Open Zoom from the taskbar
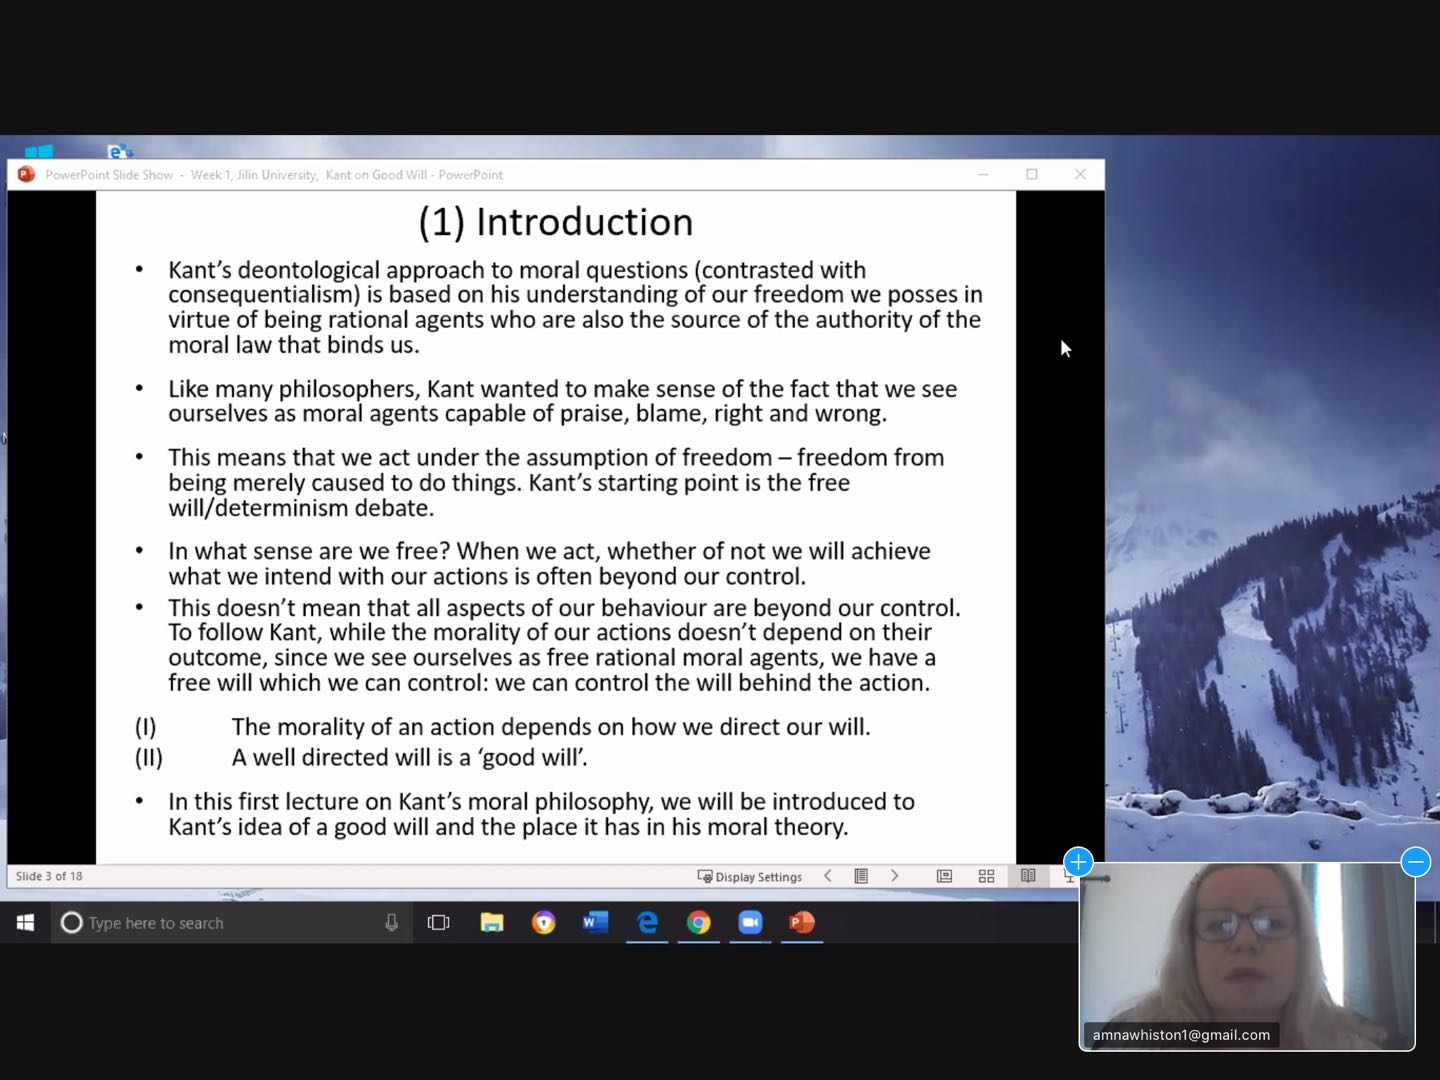1440x1080 pixels. (x=750, y=923)
